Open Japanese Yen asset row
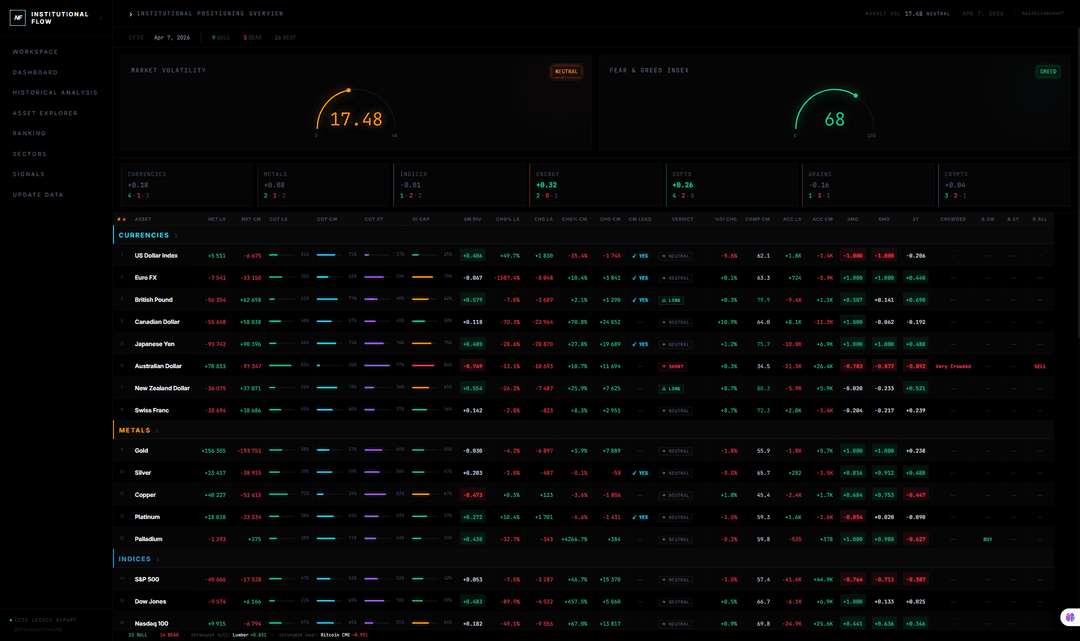This screenshot has width=1080, height=641. tap(583, 344)
